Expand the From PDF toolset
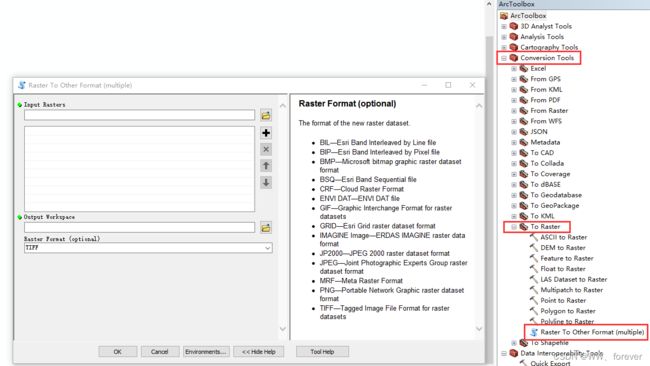 (x=514, y=100)
